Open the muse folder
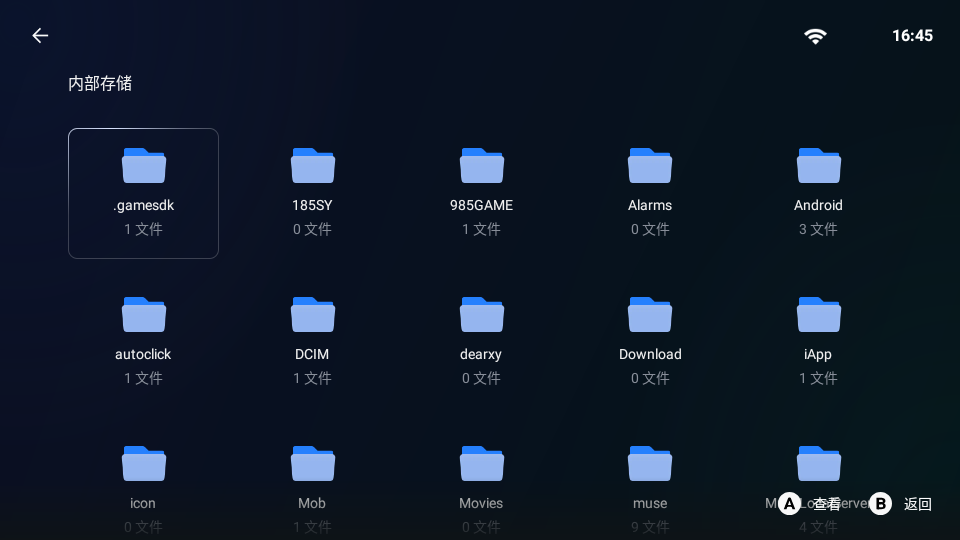This screenshot has height=540, width=960. 650,478
